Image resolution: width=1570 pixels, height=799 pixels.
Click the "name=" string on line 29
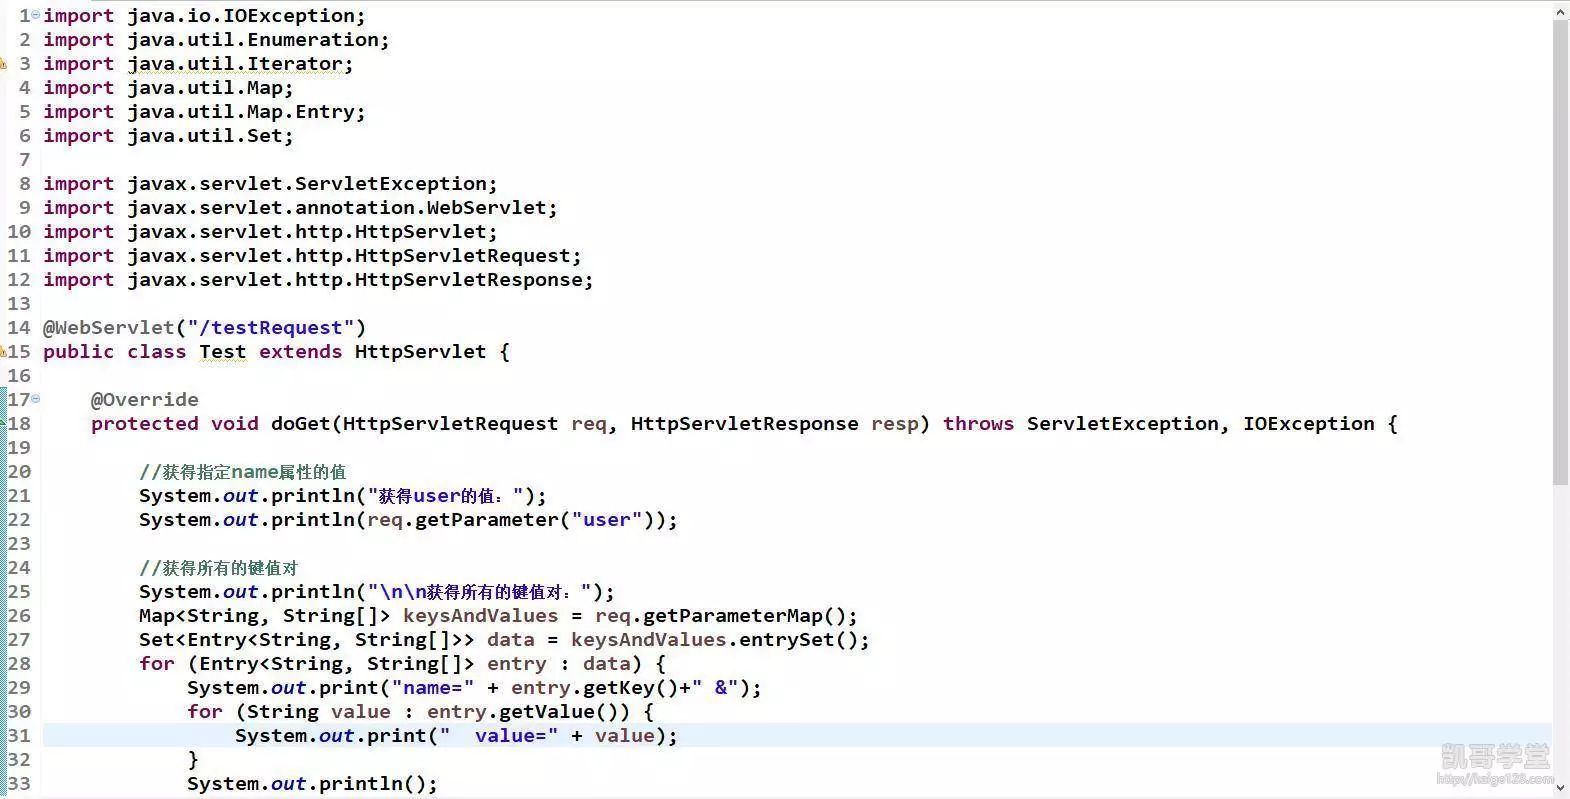pos(433,688)
